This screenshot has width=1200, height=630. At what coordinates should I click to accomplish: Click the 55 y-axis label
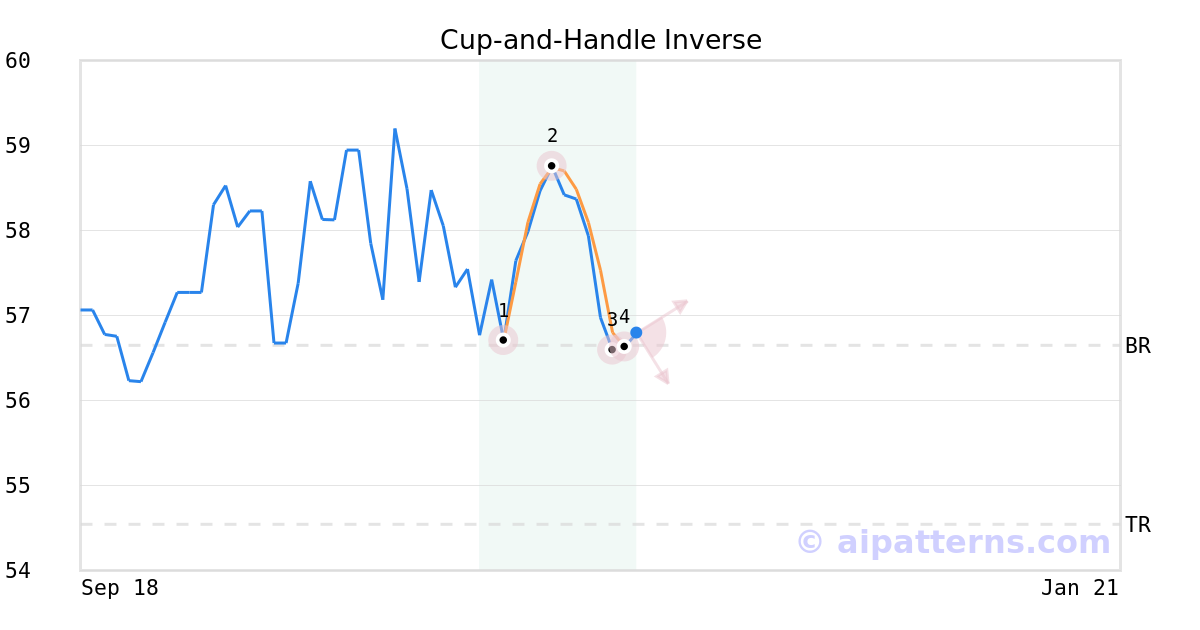18,486
